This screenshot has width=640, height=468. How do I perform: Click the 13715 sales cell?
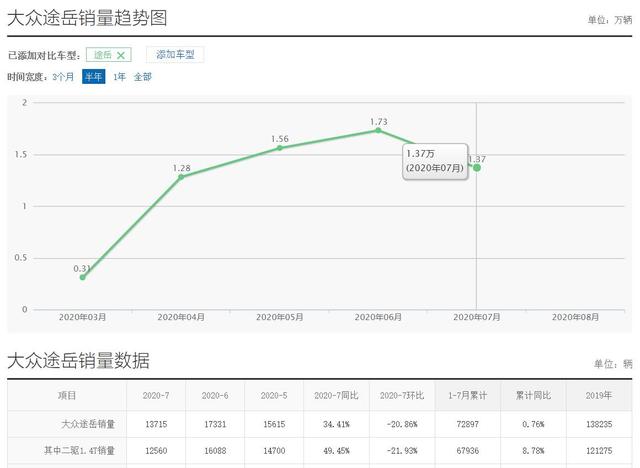pyautogui.click(x=156, y=424)
